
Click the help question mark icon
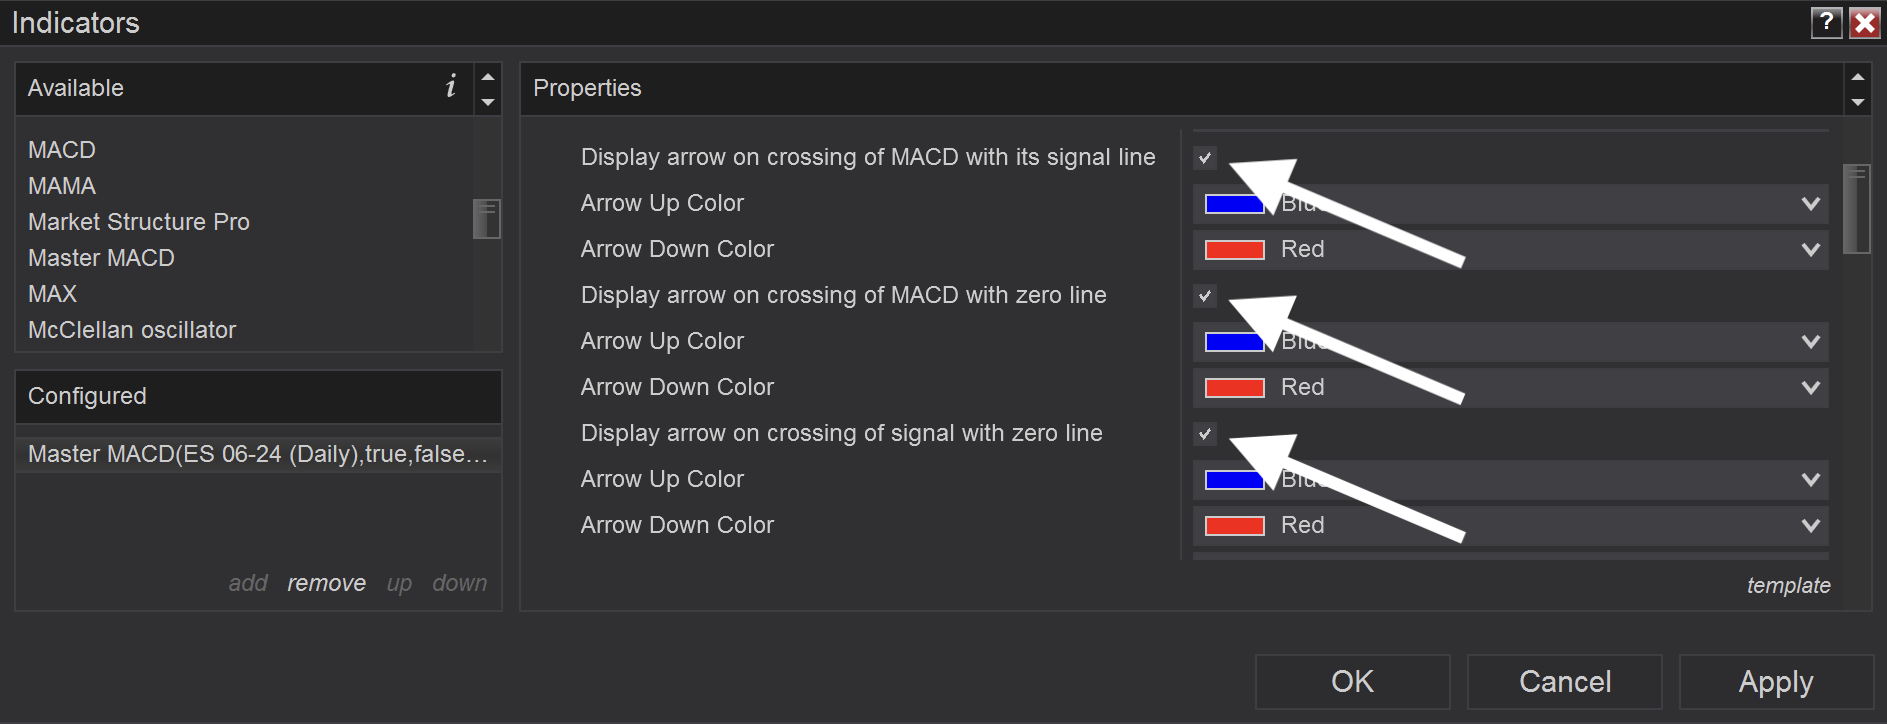1826,22
